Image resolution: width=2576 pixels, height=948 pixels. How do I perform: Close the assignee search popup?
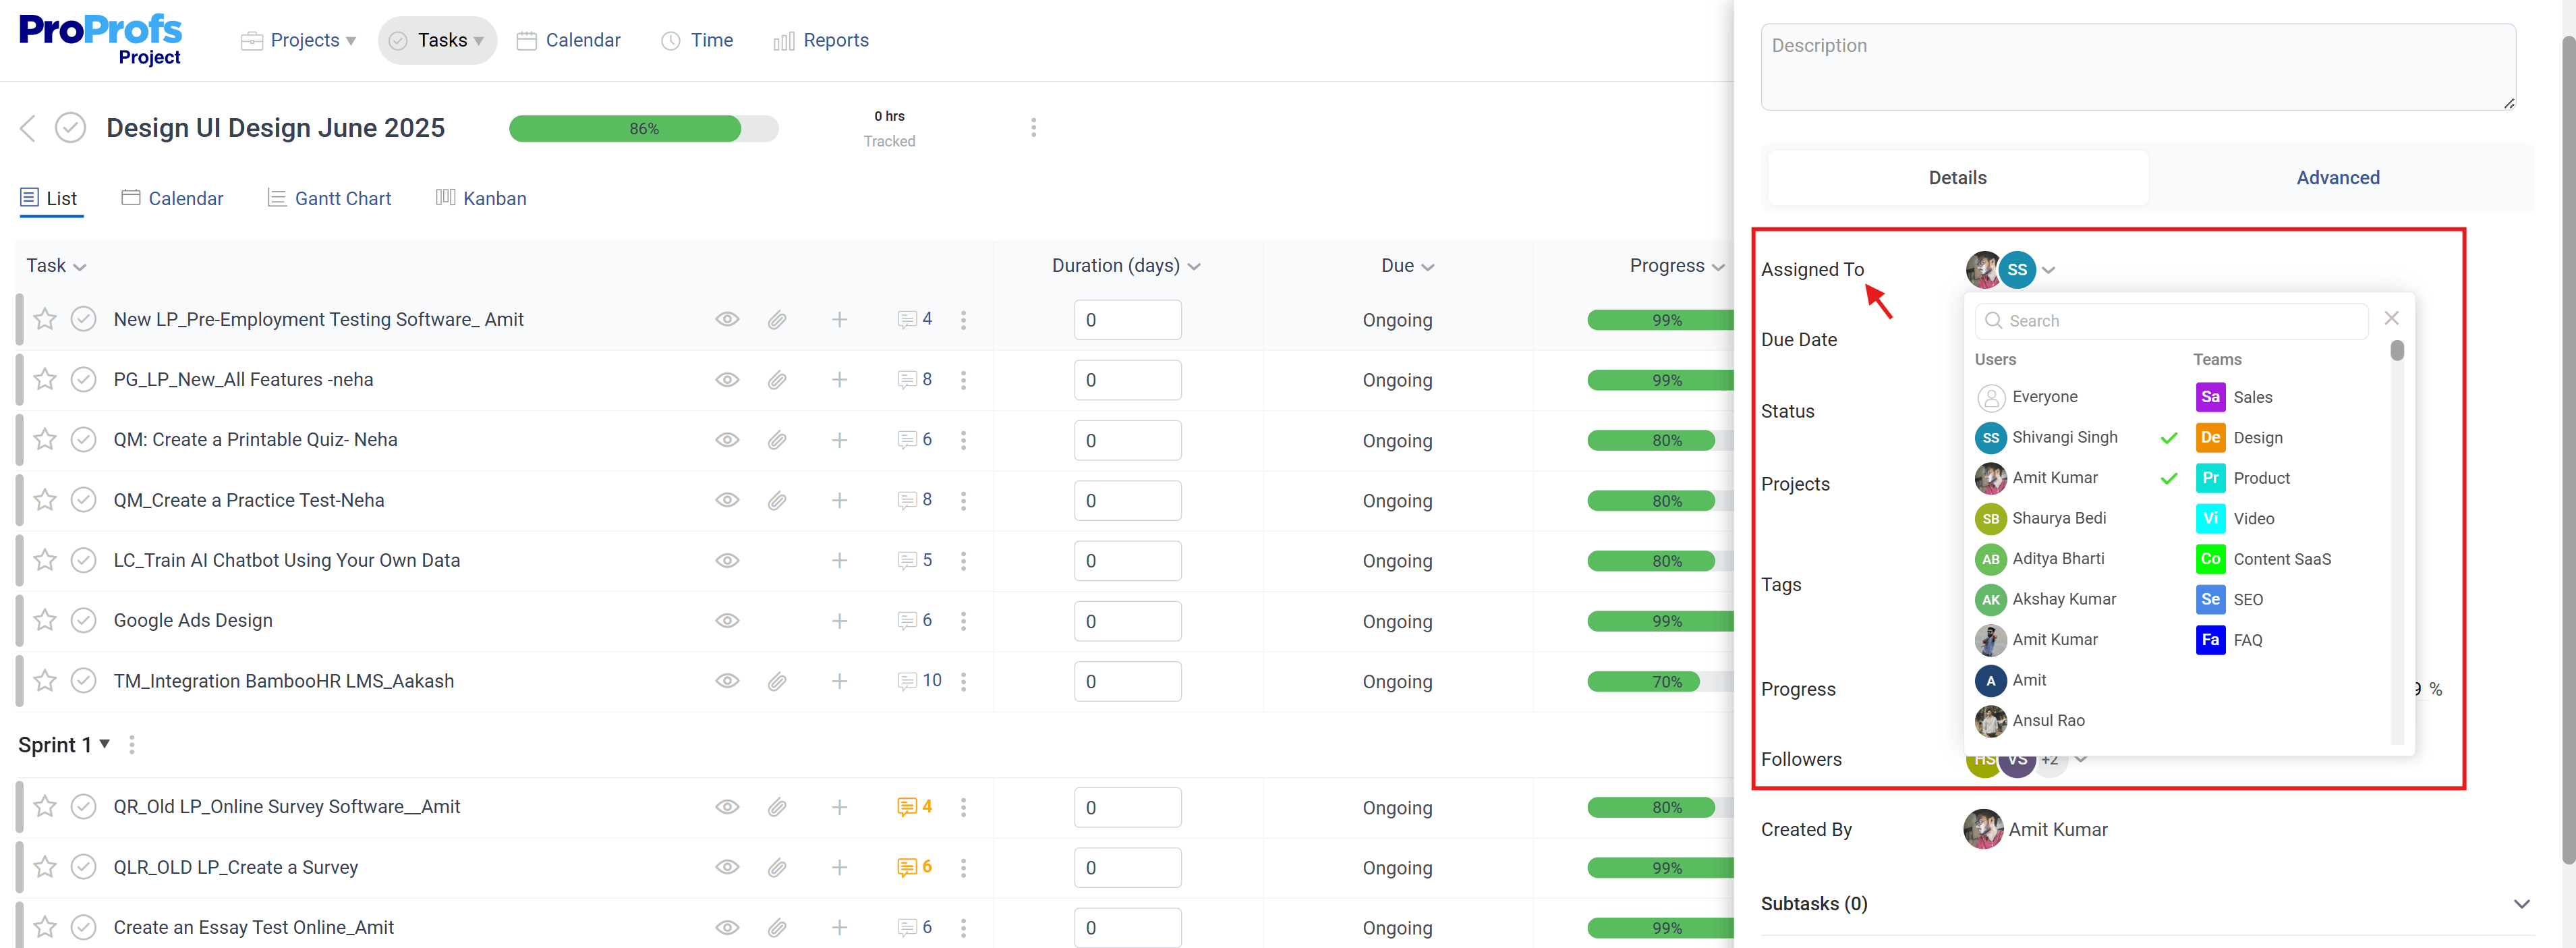pyautogui.click(x=2391, y=318)
